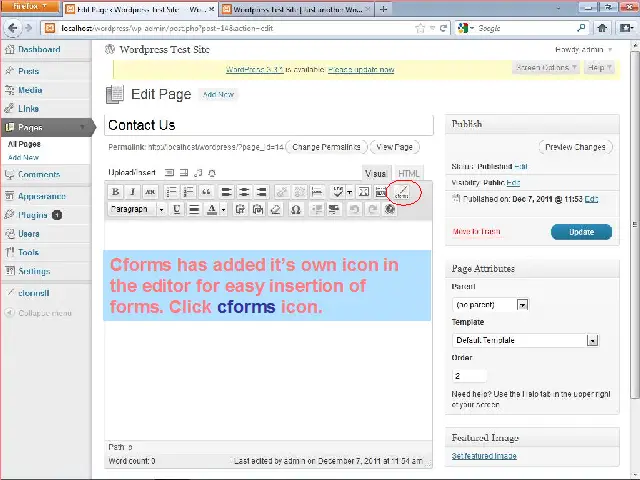Viewport: 640px width, 480px height.
Task: Open the Appearance menu
Action: point(42,196)
